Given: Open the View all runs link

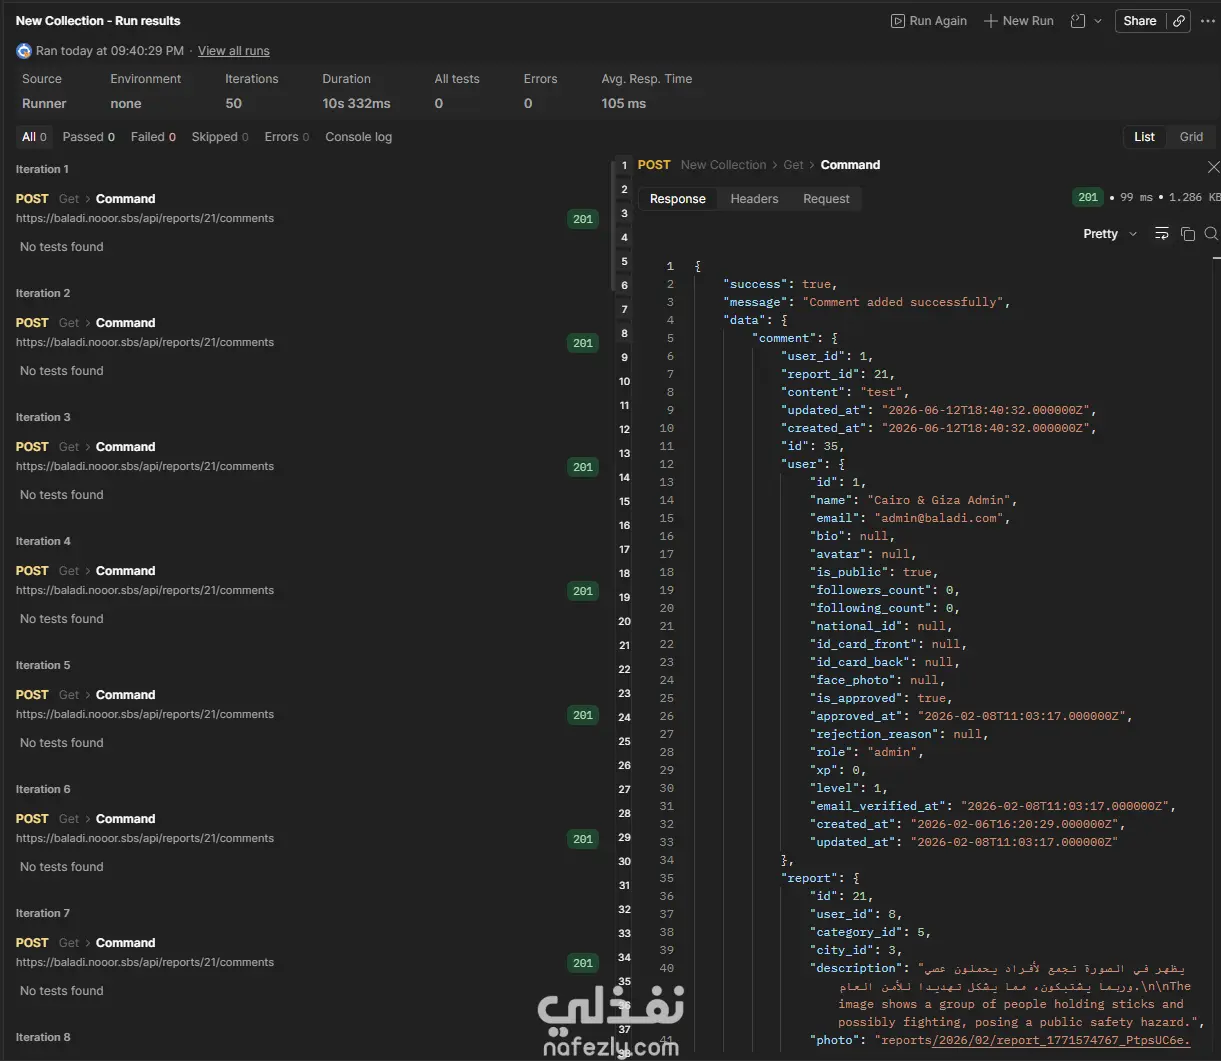Looking at the screenshot, I should (234, 51).
